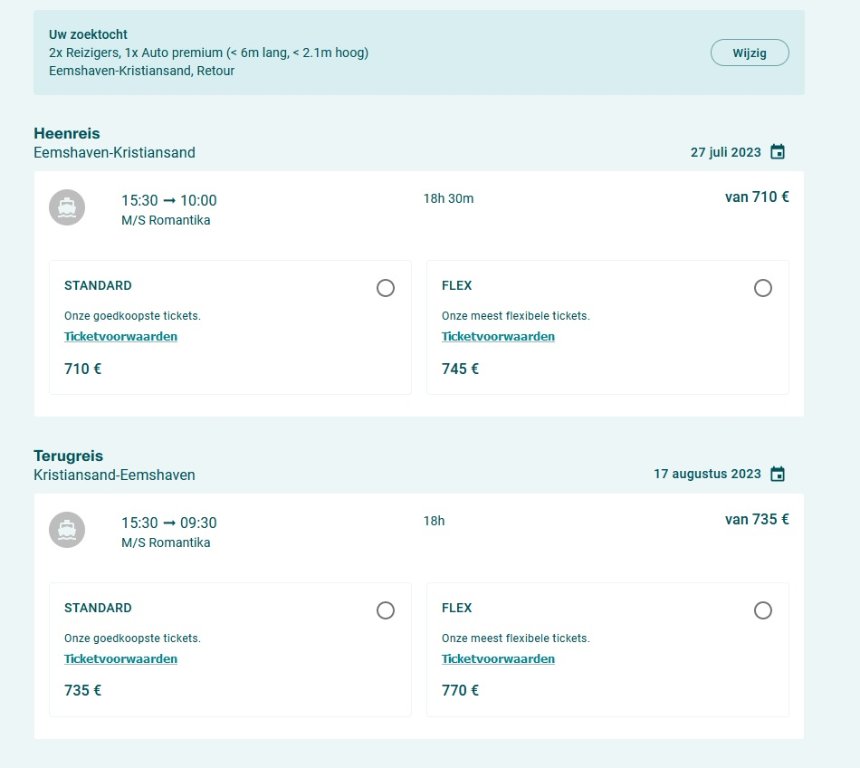Image resolution: width=860 pixels, height=768 pixels.
Task: Click the Uw zoektocht summary heading
Action: pyautogui.click(x=88, y=35)
